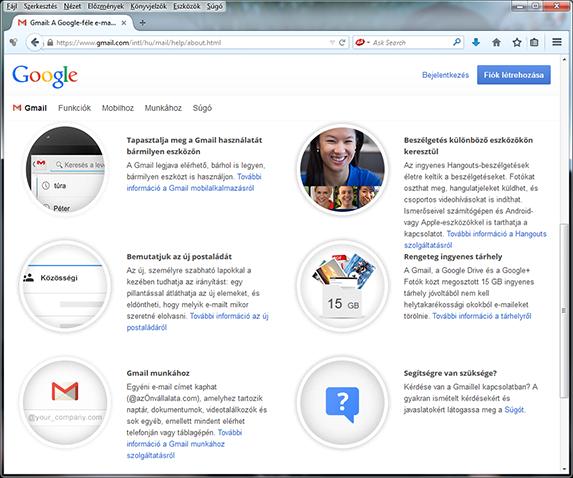Click the Közösségi inbox tab picture
This screenshot has height=478, width=573.
[x=65, y=286]
